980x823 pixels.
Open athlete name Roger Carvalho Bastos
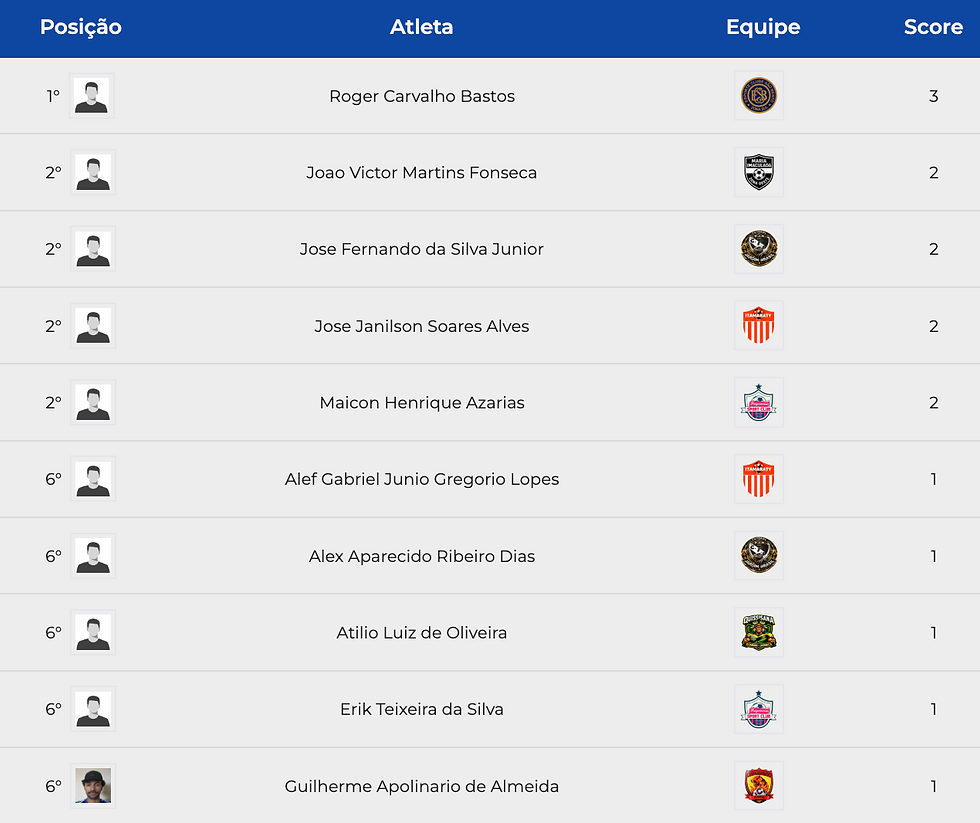422,96
